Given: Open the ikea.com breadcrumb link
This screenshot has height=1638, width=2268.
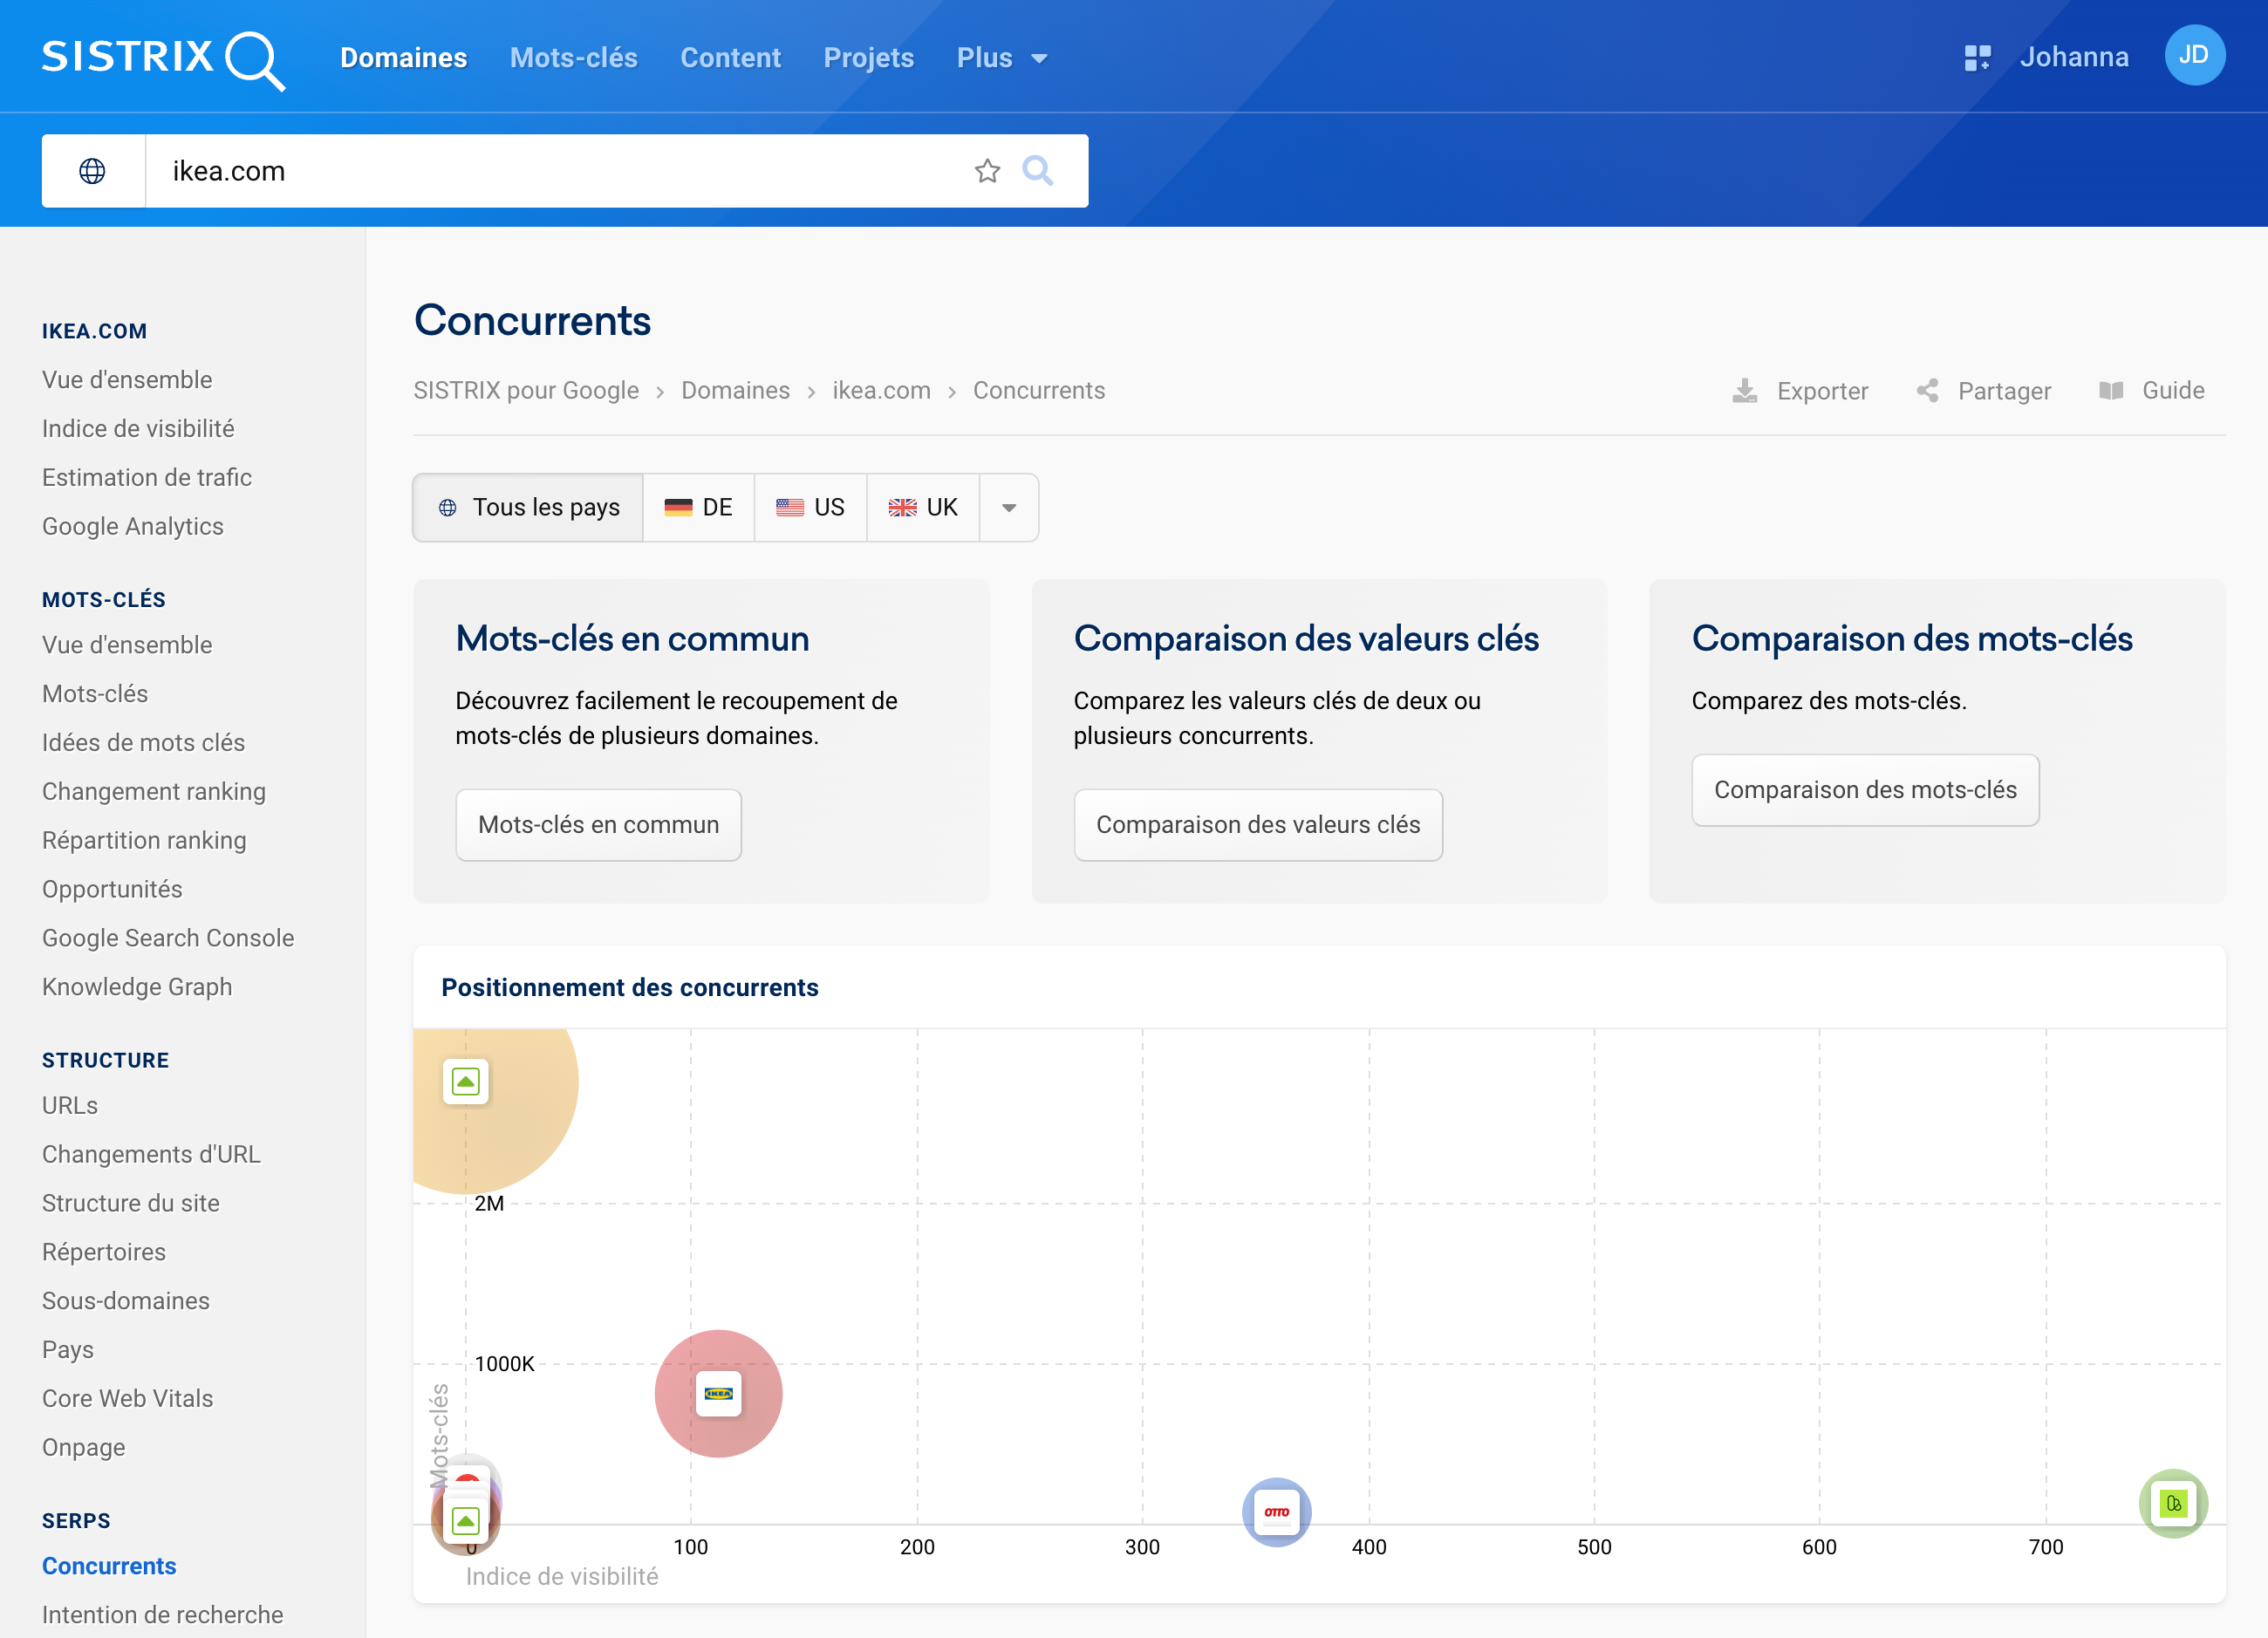Looking at the screenshot, I should (881, 391).
